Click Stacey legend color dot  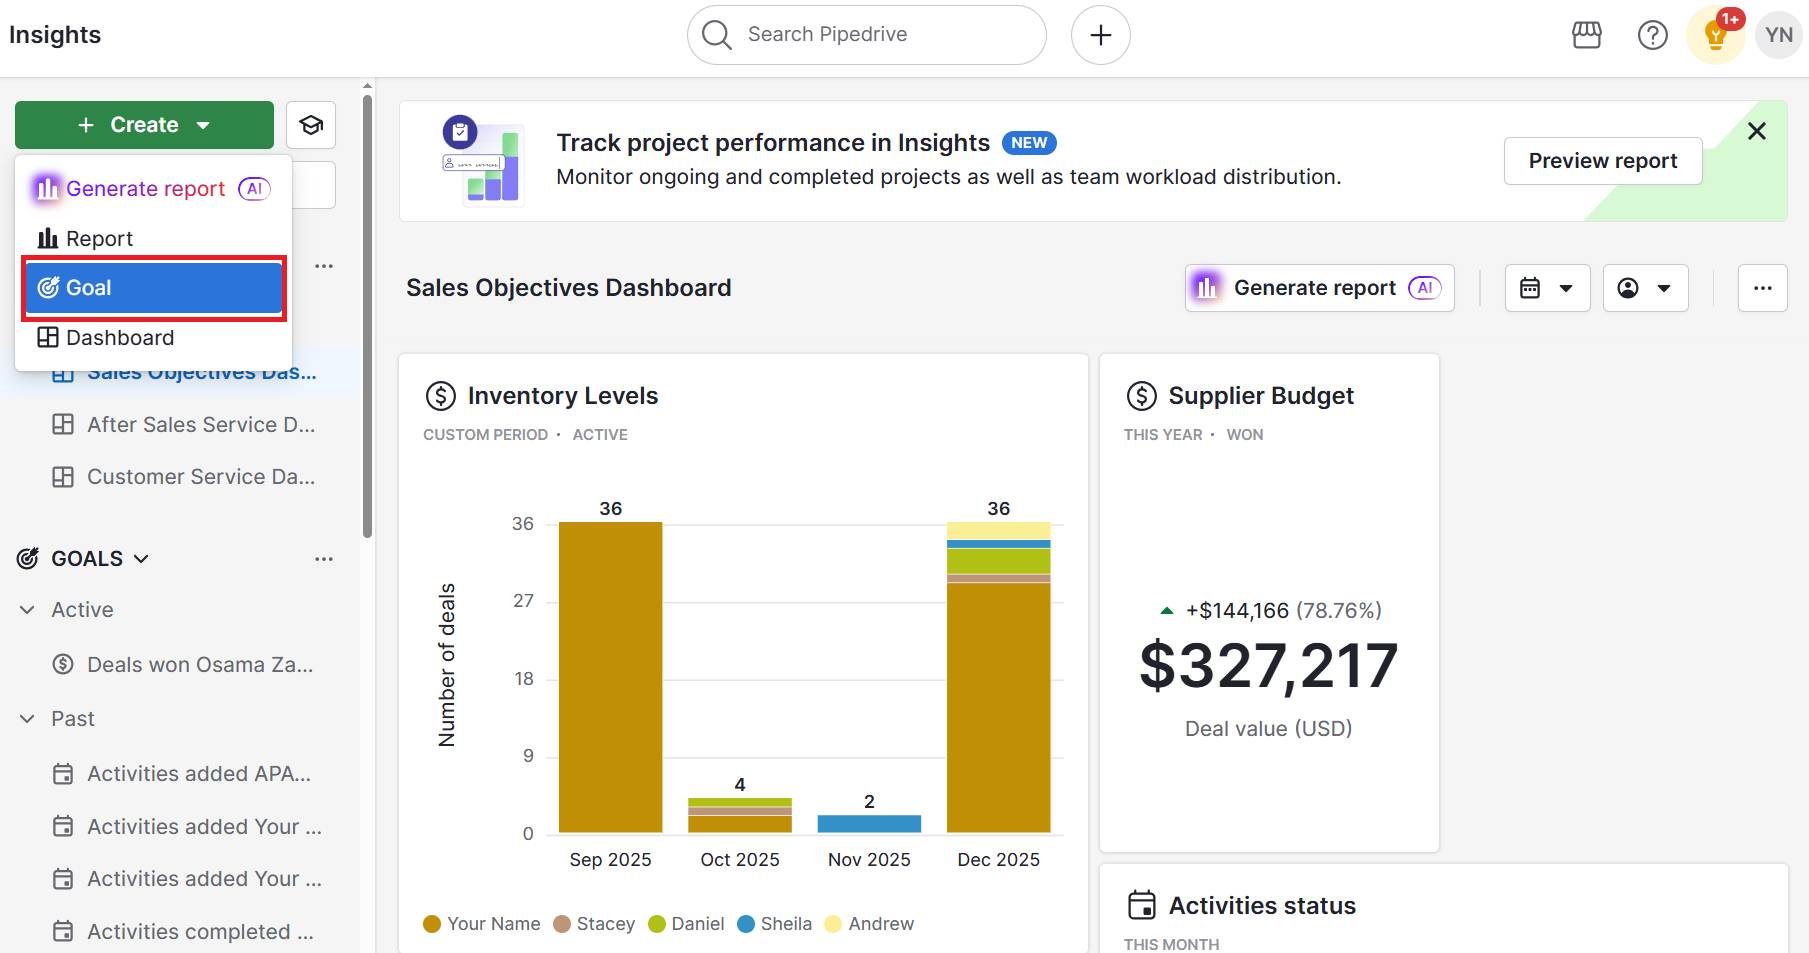point(562,924)
